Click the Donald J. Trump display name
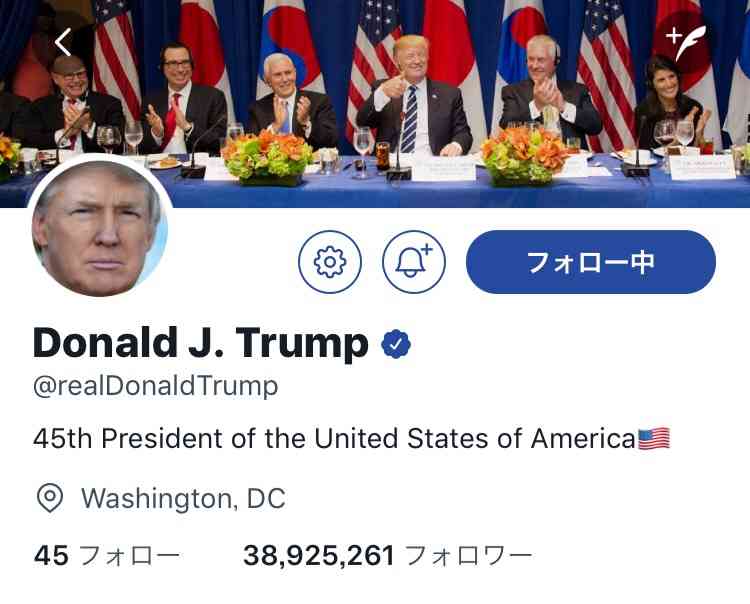 coord(200,342)
